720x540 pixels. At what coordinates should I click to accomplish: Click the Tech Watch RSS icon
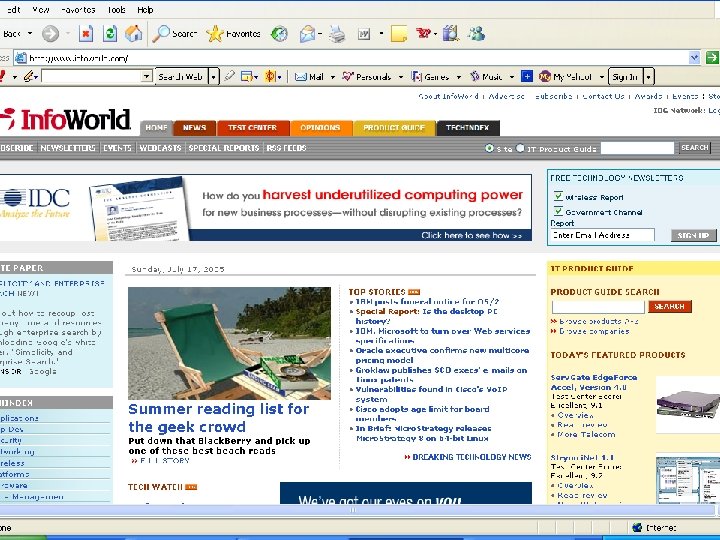click(x=191, y=487)
